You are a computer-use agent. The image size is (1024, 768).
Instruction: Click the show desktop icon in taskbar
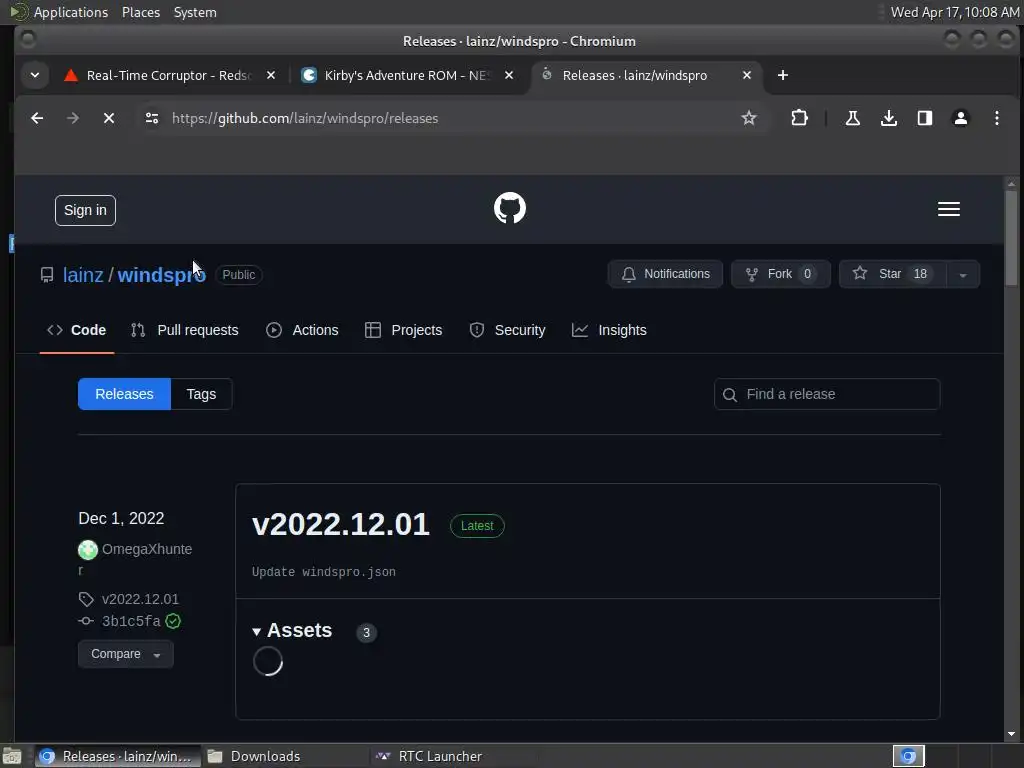[12, 757]
